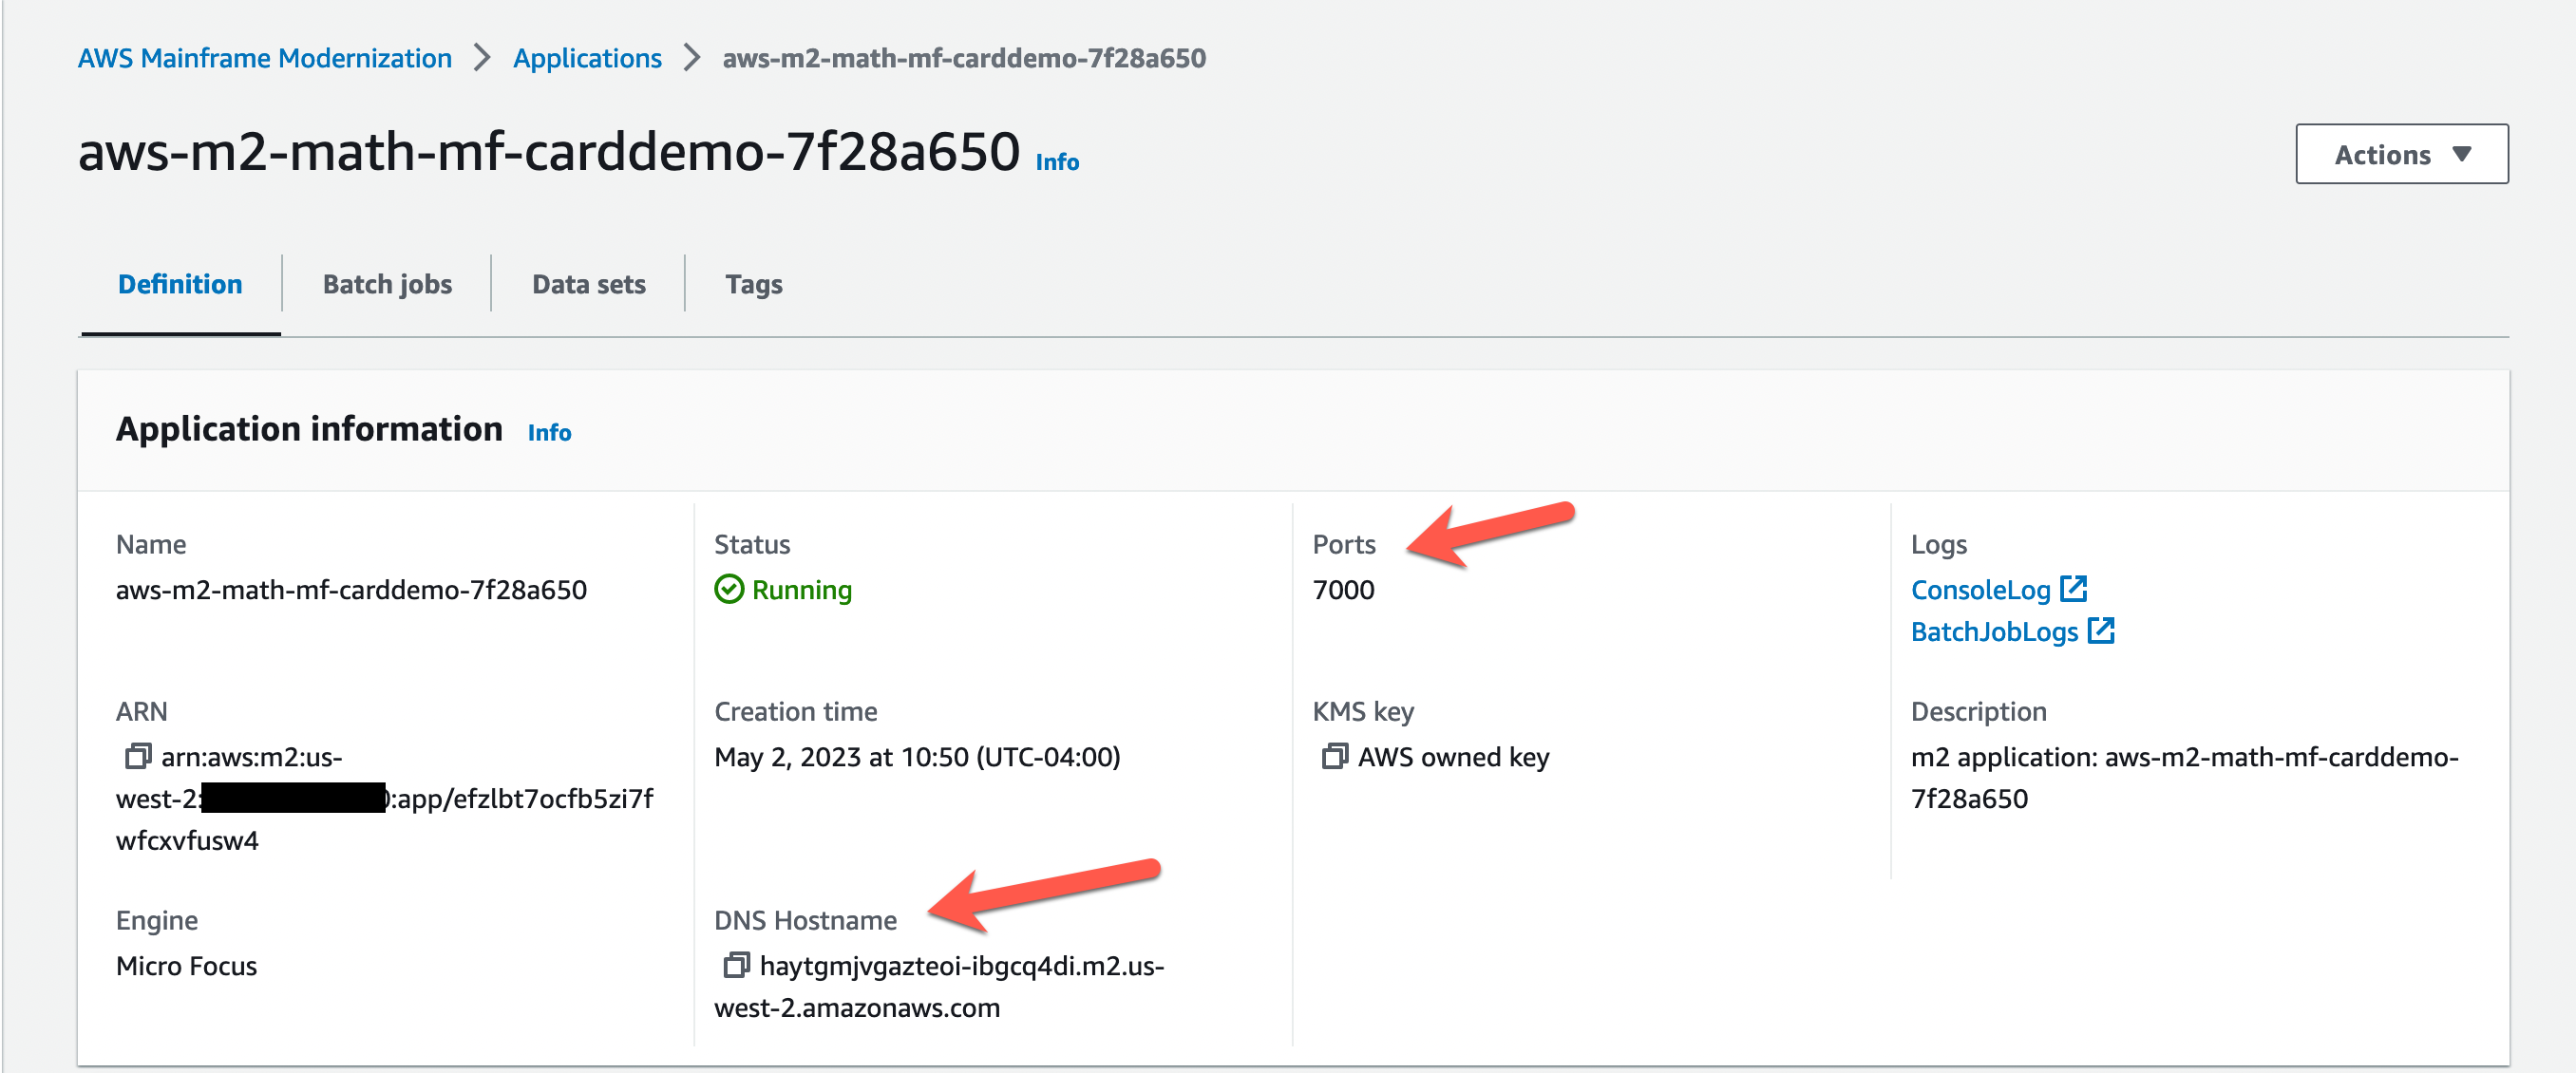This screenshot has width=2576, height=1073.
Task: Copy the DNS Hostname with copy icon
Action: (737, 965)
